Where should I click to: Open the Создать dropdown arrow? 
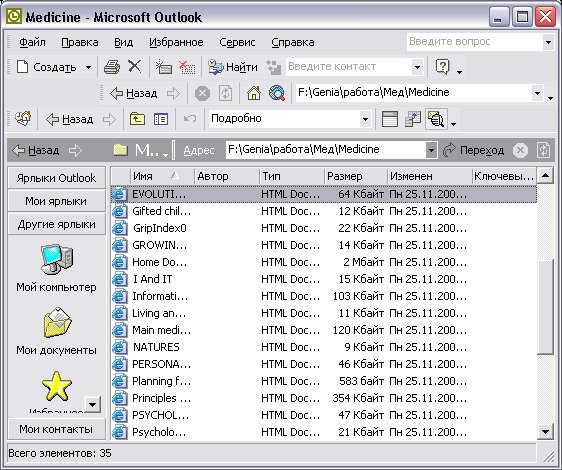[x=88, y=67]
